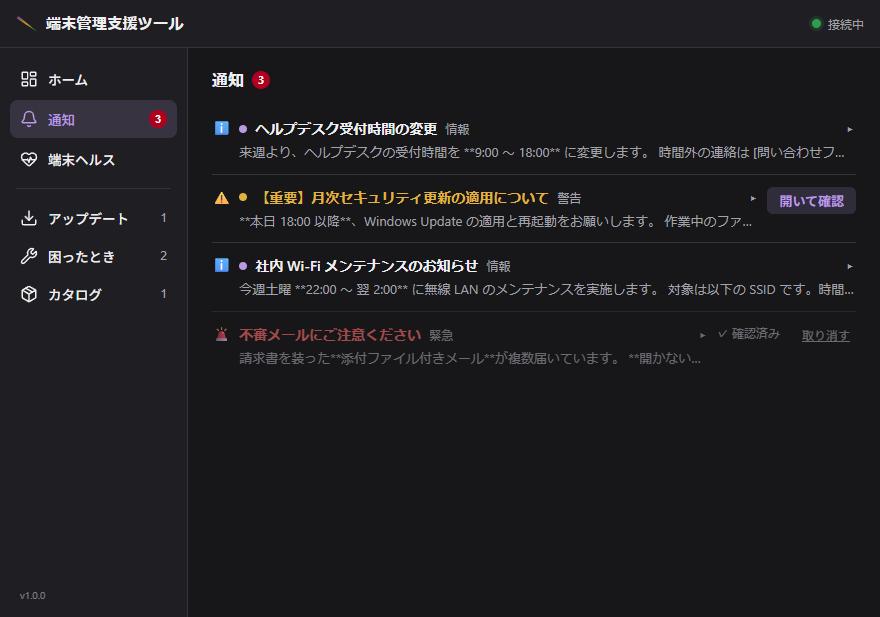Click preview text starting **本日 18:00 以降**

(x=495, y=221)
